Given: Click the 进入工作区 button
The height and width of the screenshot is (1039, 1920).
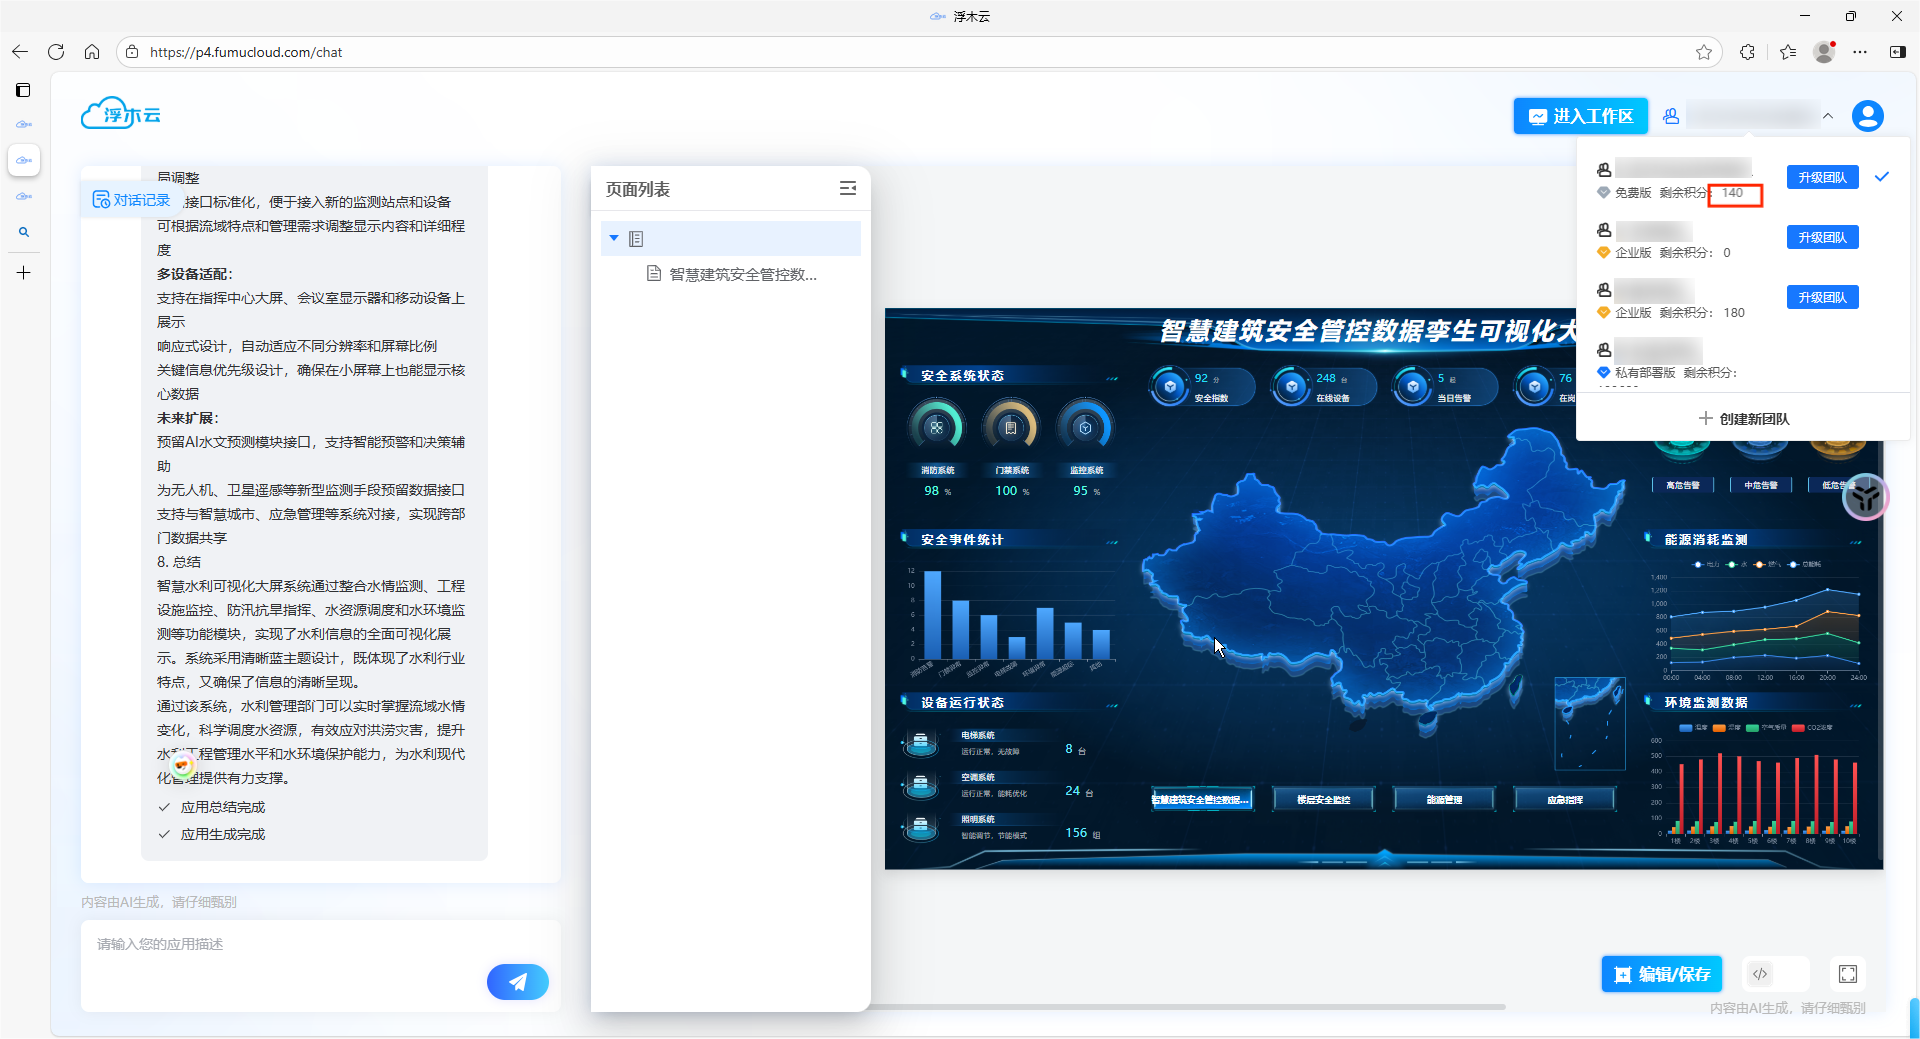Looking at the screenshot, I should [x=1580, y=116].
